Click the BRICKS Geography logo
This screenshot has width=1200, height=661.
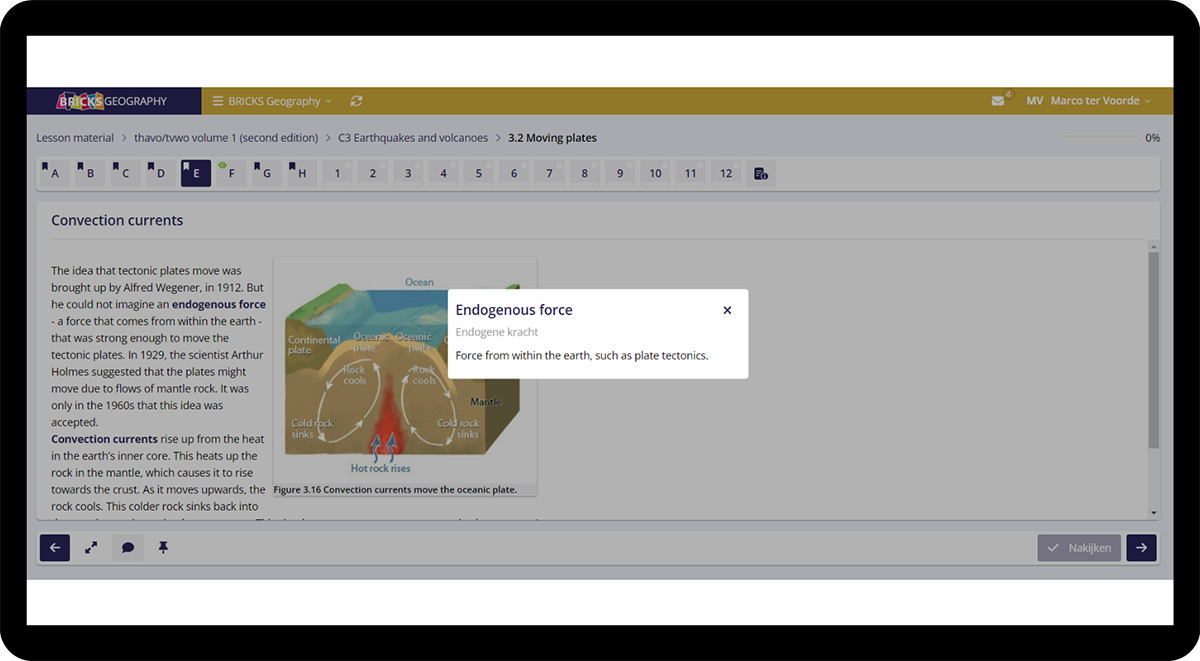click(113, 101)
